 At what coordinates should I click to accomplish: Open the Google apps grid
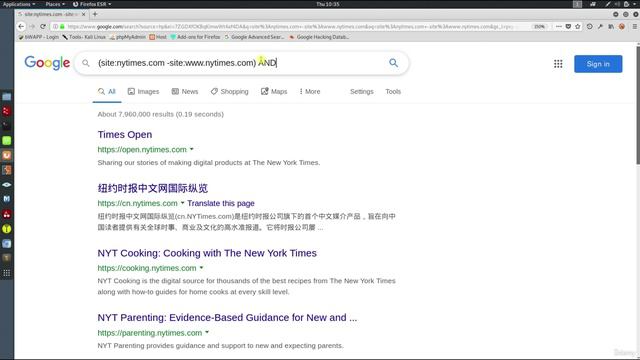pyautogui.click(x=558, y=64)
